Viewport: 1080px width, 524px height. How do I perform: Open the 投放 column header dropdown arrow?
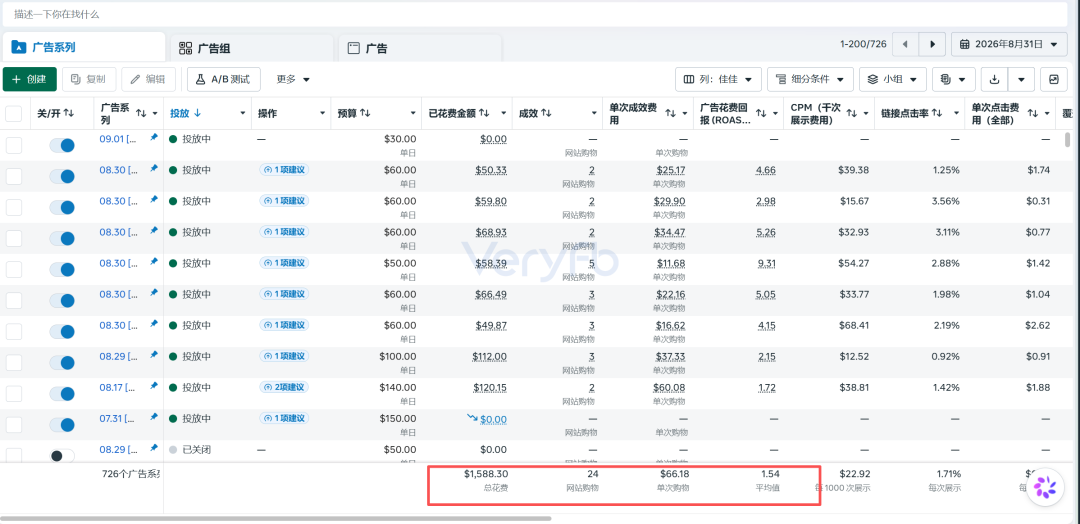click(x=242, y=114)
